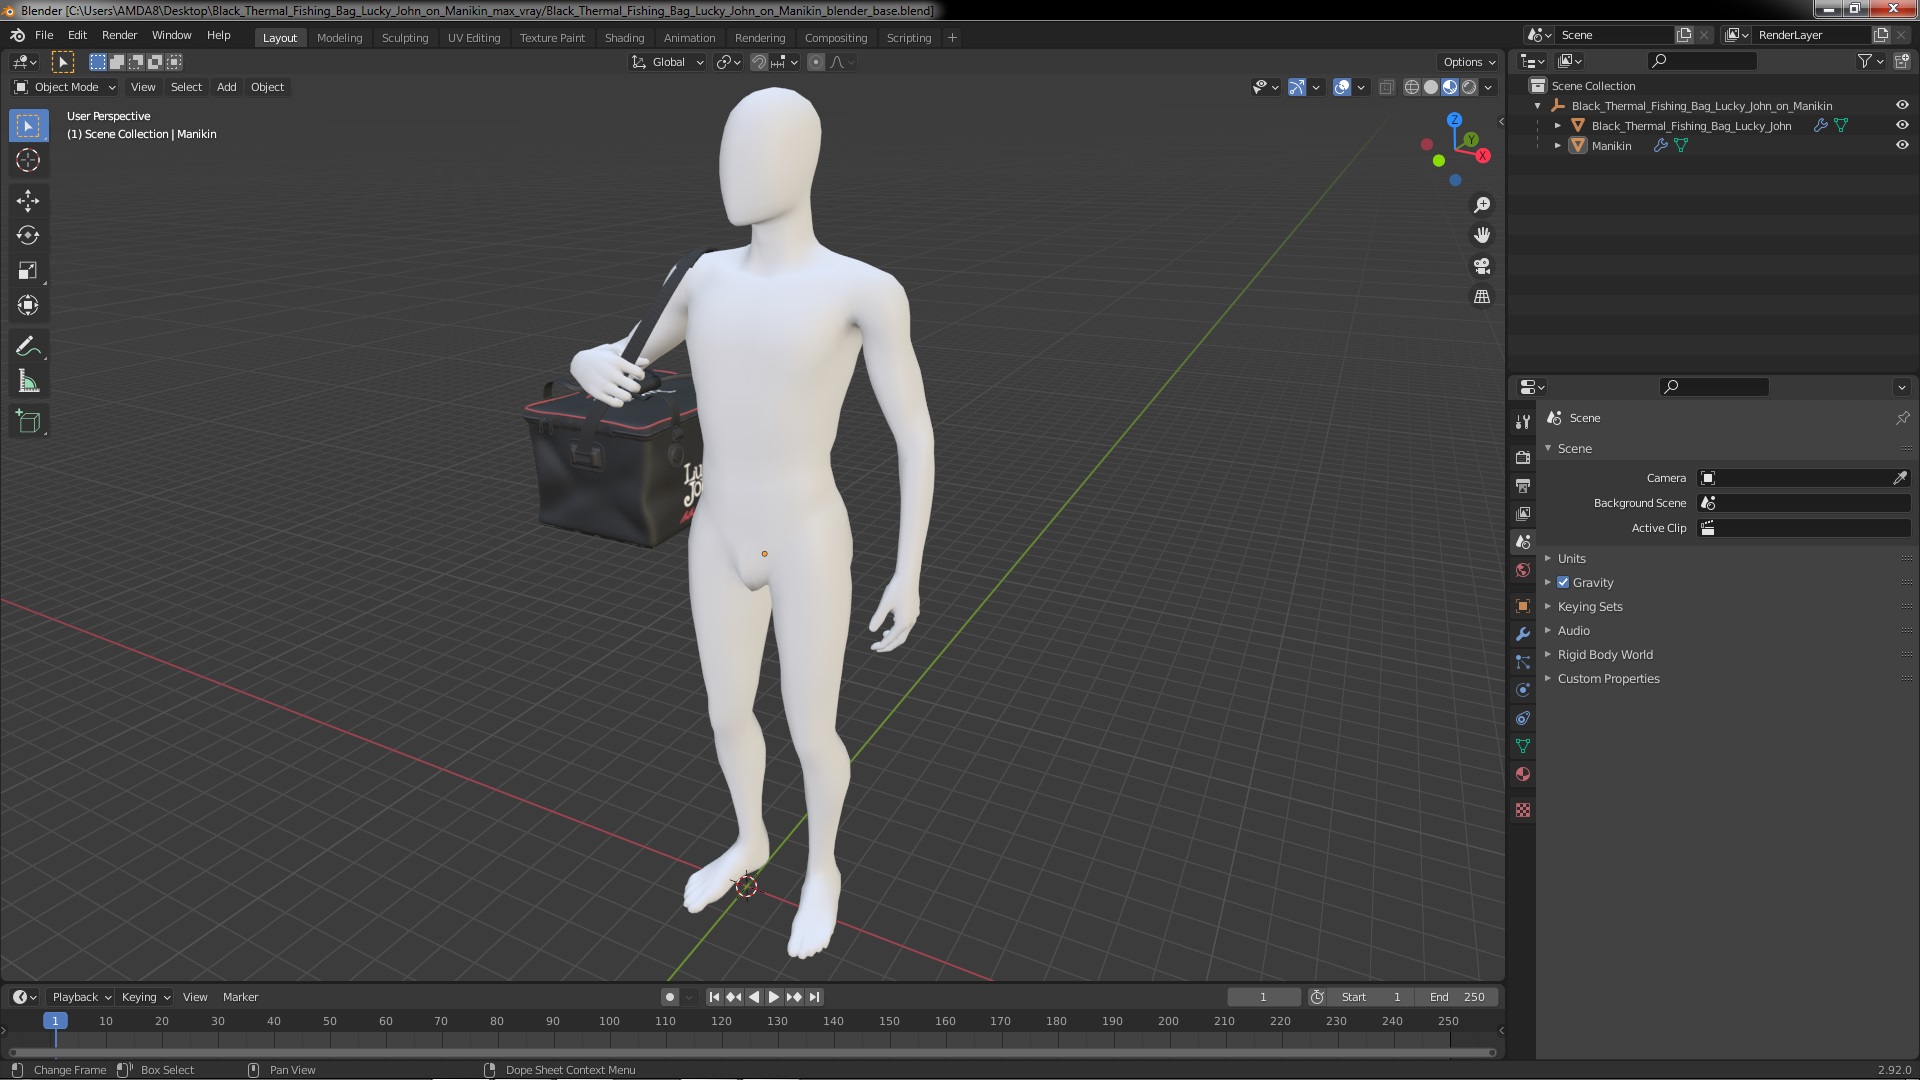Choose the Annotate pencil tool
This screenshot has height=1080, width=1920.
pos(28,346)
